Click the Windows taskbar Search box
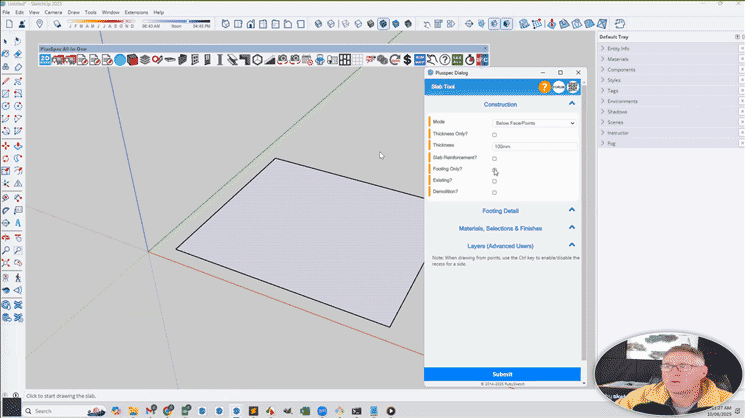 click(x=64, y=411)
